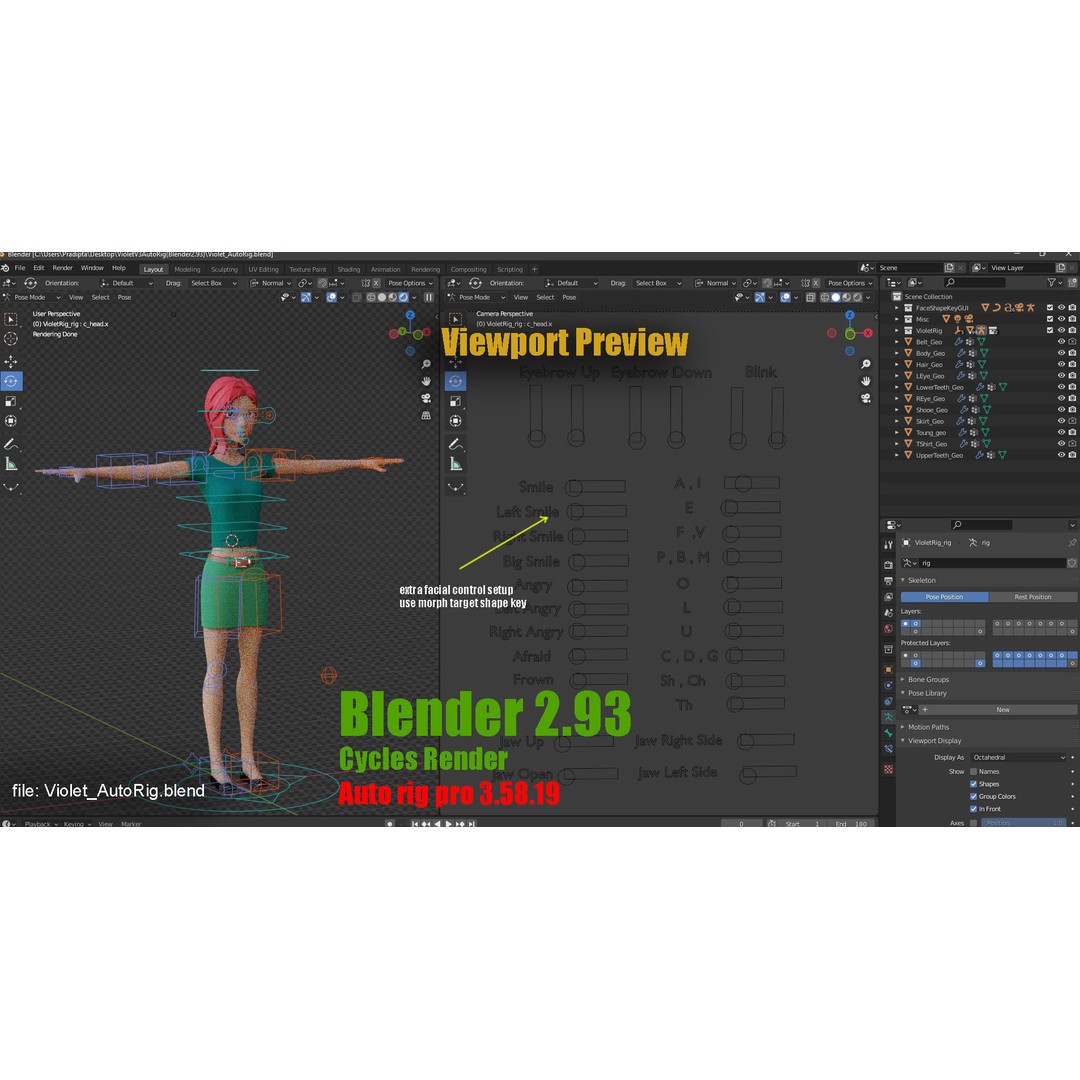This screenshot has width=1080, height=1080.
Task: Click the Z axis on left viewport gizmo
Action: (x=410, y=315)
